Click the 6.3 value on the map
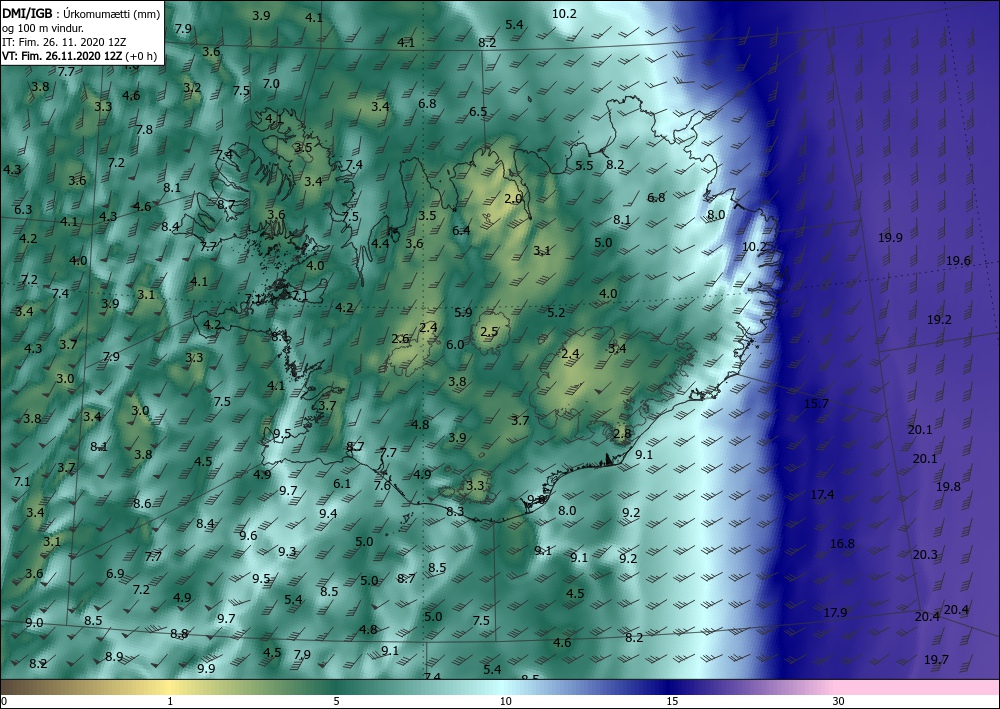 (x=23, y=210)
